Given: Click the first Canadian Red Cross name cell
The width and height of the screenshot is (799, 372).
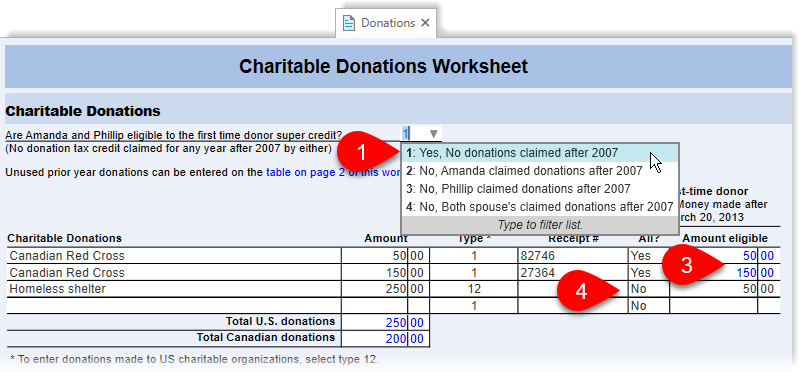Looking at the screenshot, I should (x=174, y=255).
